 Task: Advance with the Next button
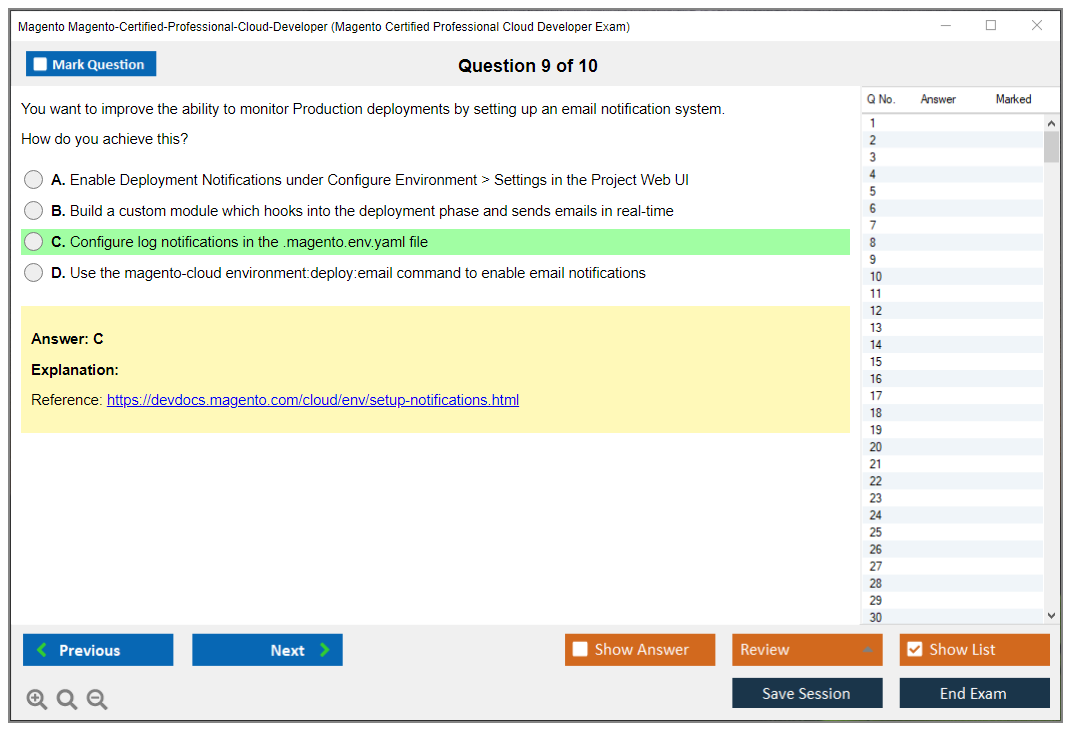coord(267,650)
